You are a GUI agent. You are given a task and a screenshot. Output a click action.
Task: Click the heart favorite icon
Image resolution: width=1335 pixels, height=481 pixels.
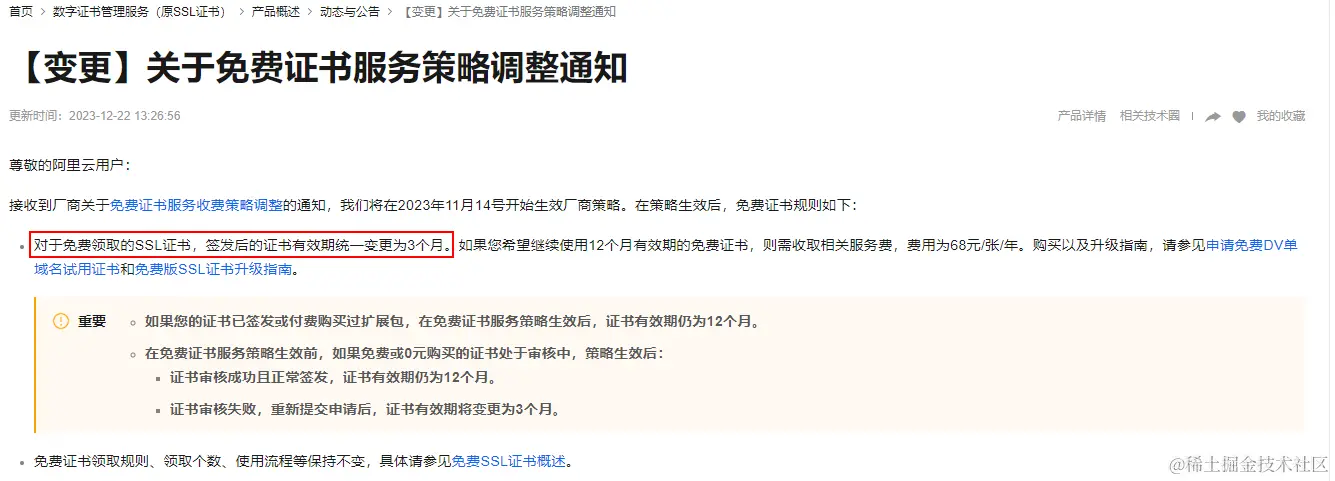[x=1239, y=117]
